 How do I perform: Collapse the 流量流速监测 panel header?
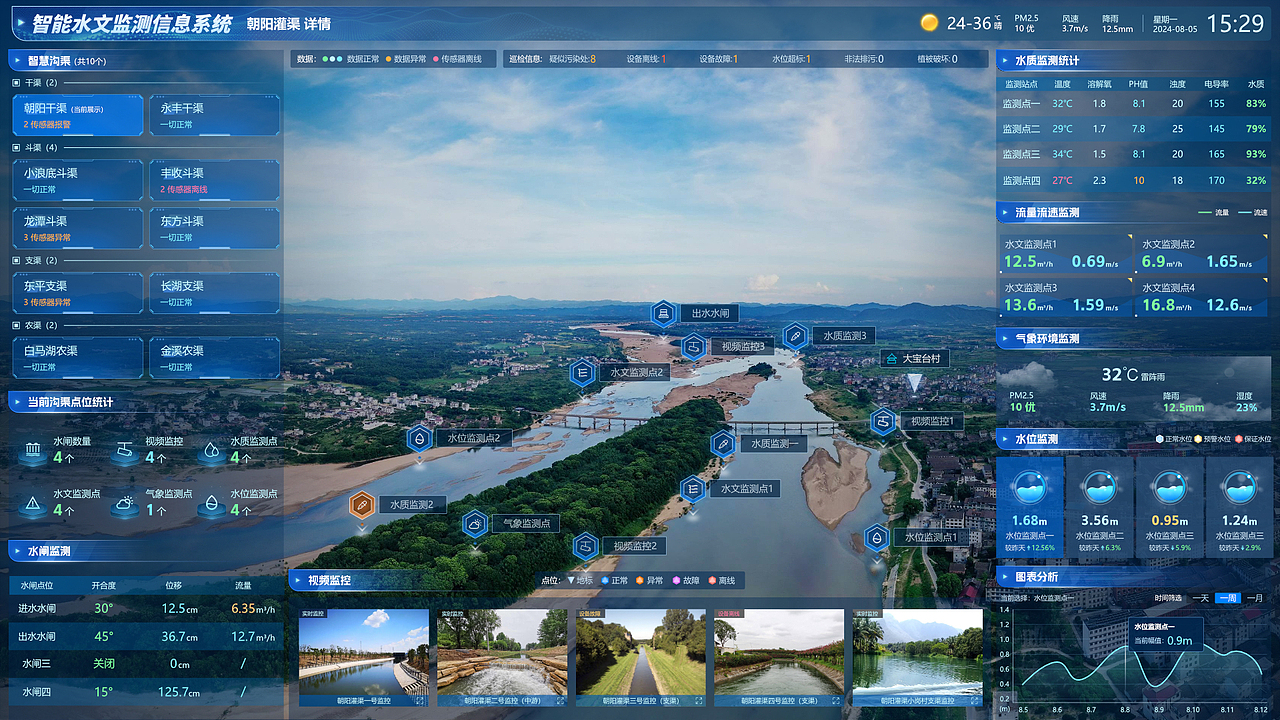tap(1005, 212)
